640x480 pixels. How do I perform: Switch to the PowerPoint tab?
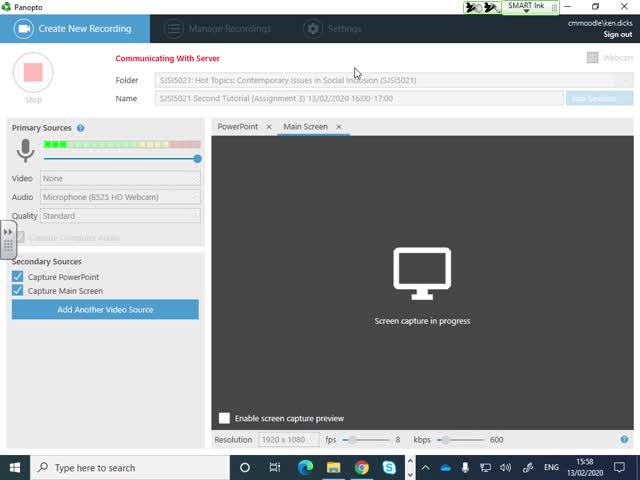(x=238, y=127)
